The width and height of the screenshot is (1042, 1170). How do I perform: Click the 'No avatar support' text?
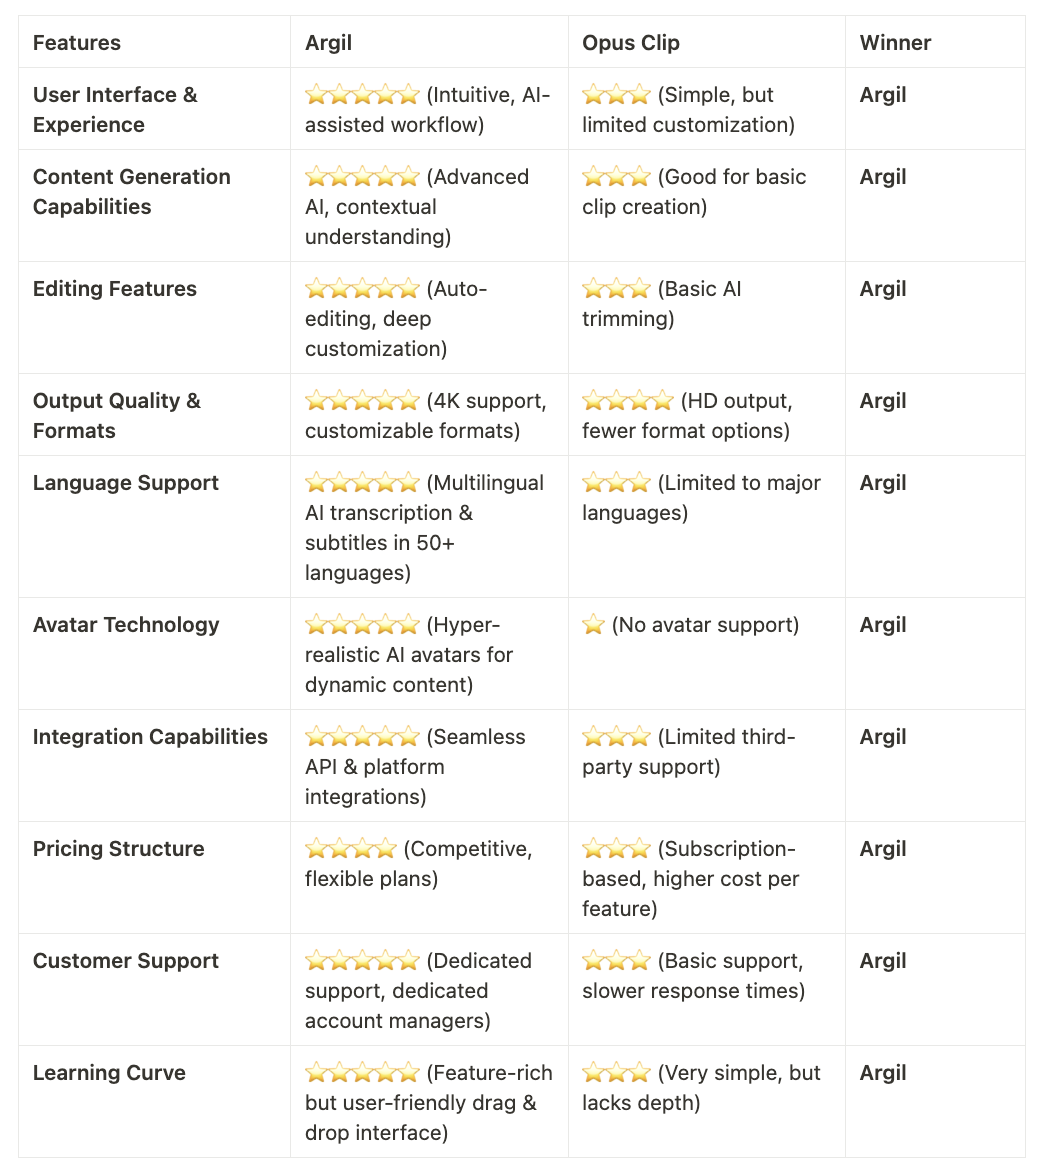(705, 625)
